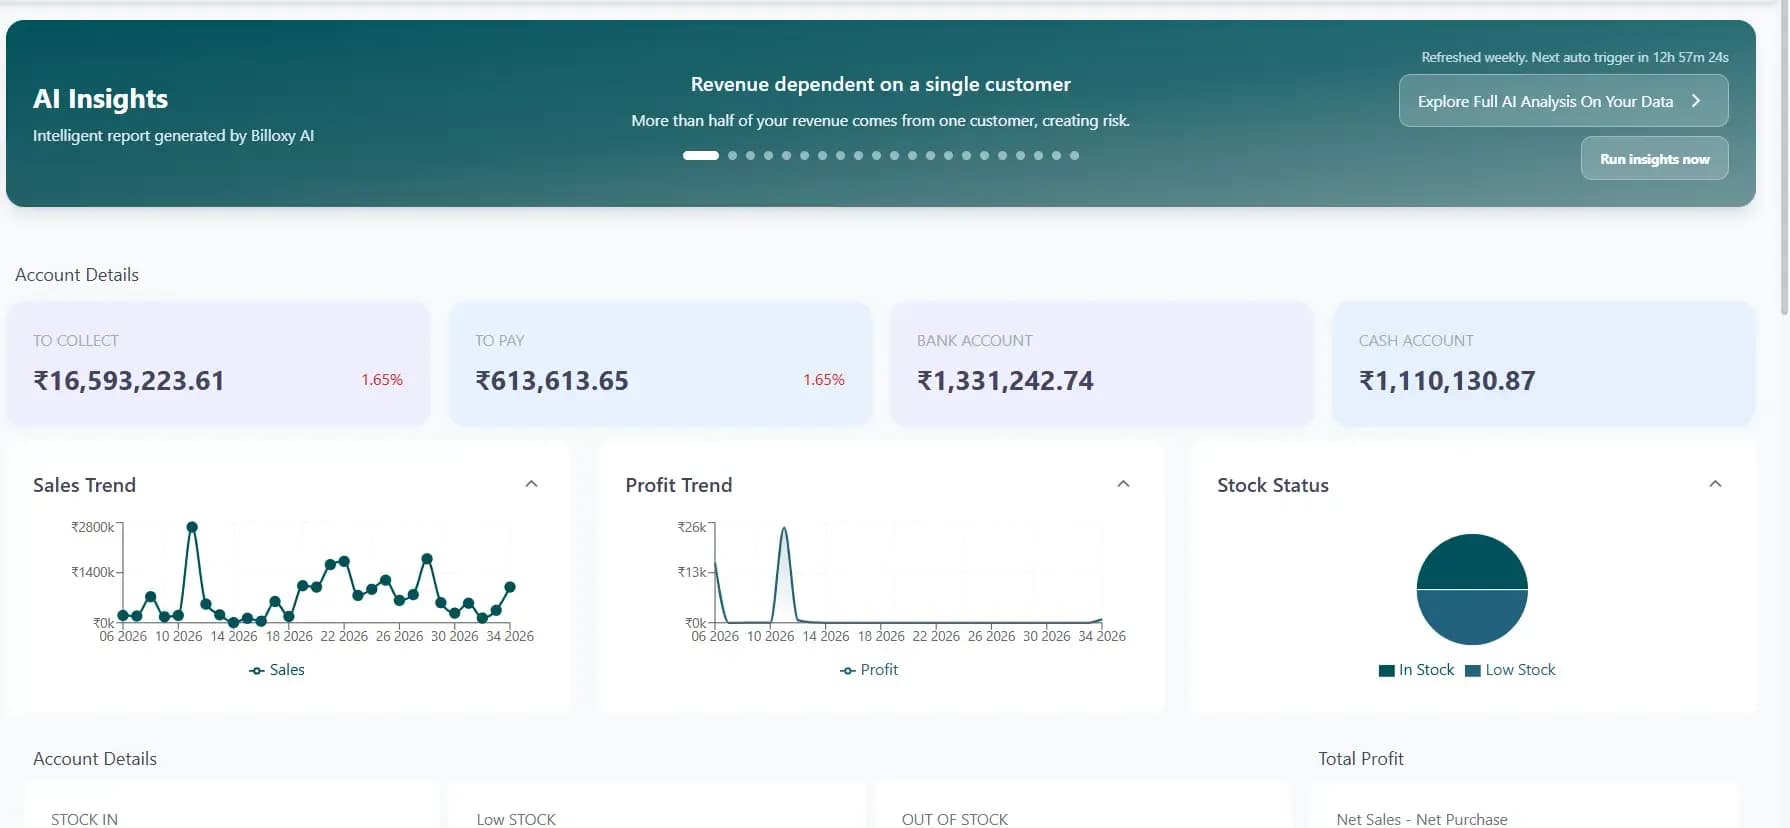Click the 1.65% figure in TO COLLECT

point(382,380)
